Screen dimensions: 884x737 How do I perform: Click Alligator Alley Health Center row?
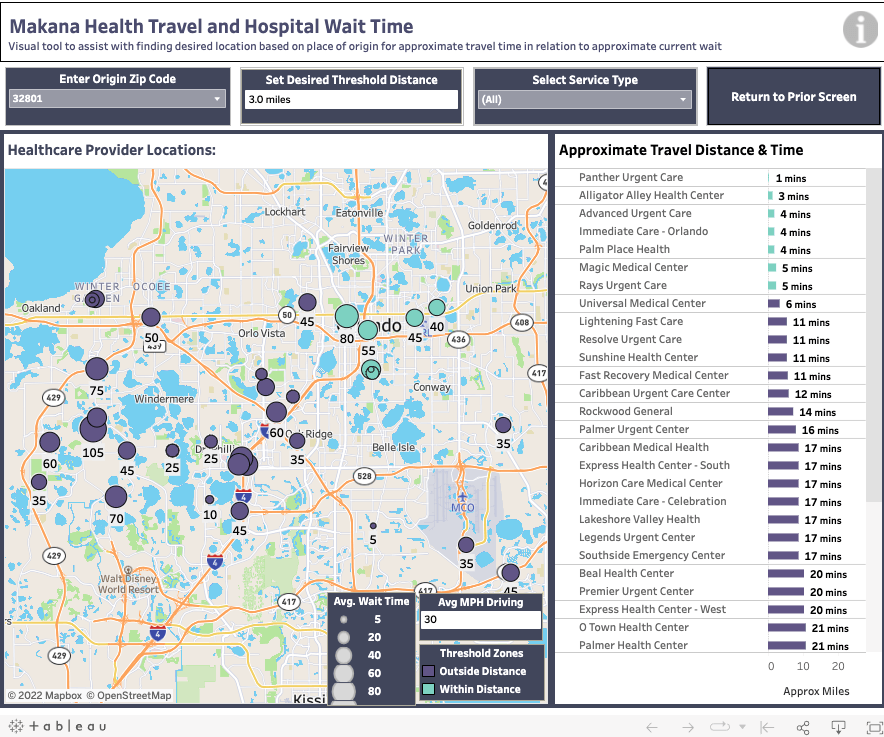710,196
